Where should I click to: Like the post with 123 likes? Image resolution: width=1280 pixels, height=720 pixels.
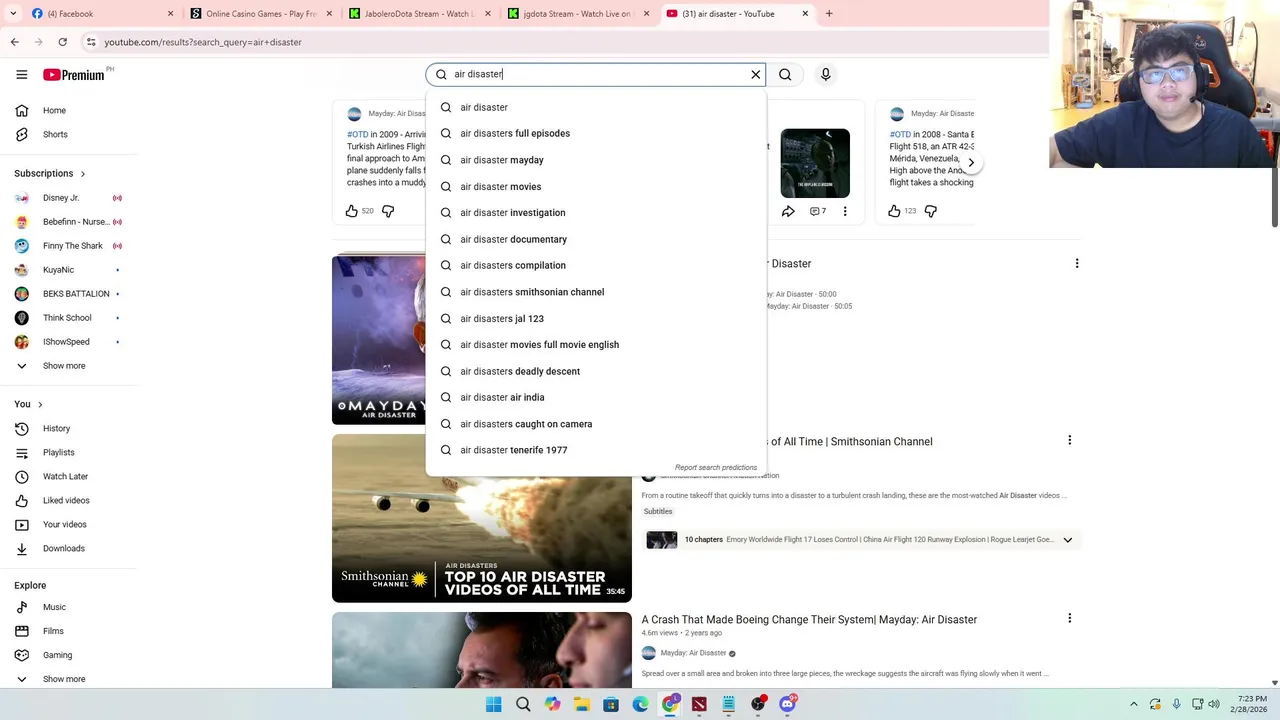tap(894, 211)
